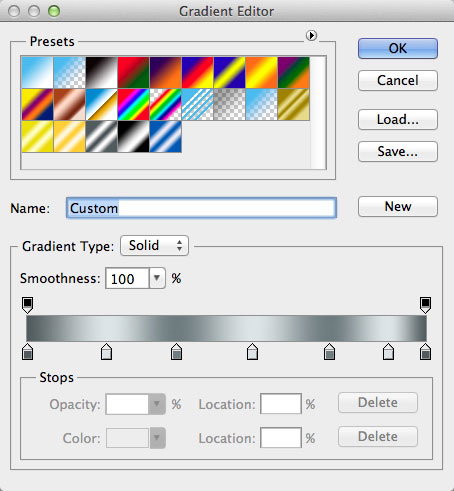Select the transparent stripes gradient preset
The width and height of the screenshot is (454, 491).
pyautogui.click(x=197, y=104)
